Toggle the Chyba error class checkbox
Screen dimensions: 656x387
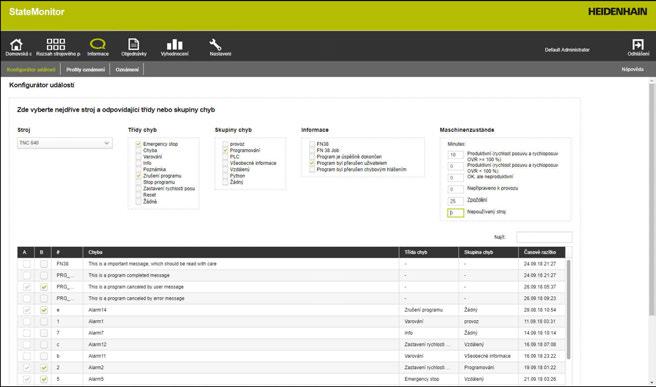pos(138,150)
